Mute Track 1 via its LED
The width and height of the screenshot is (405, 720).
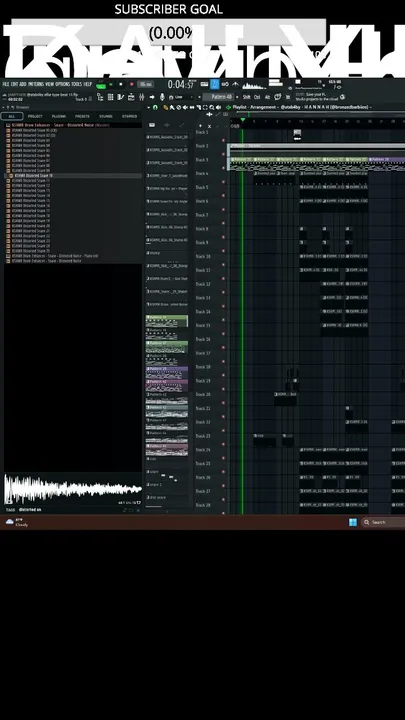[224, 141]
